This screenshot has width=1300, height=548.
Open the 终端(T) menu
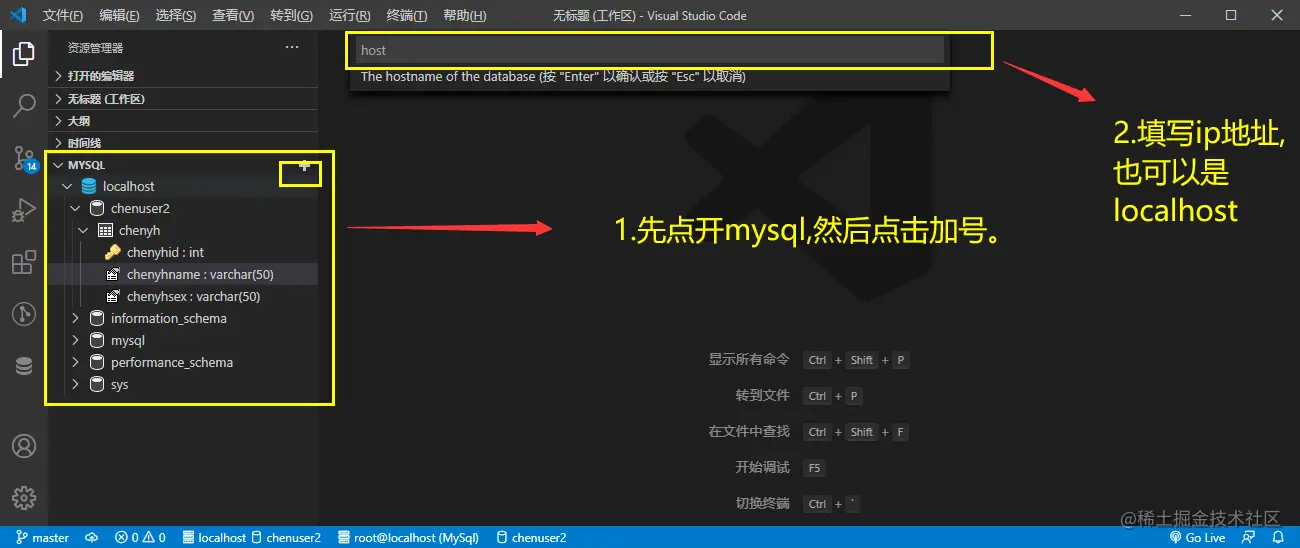point(406,16)
